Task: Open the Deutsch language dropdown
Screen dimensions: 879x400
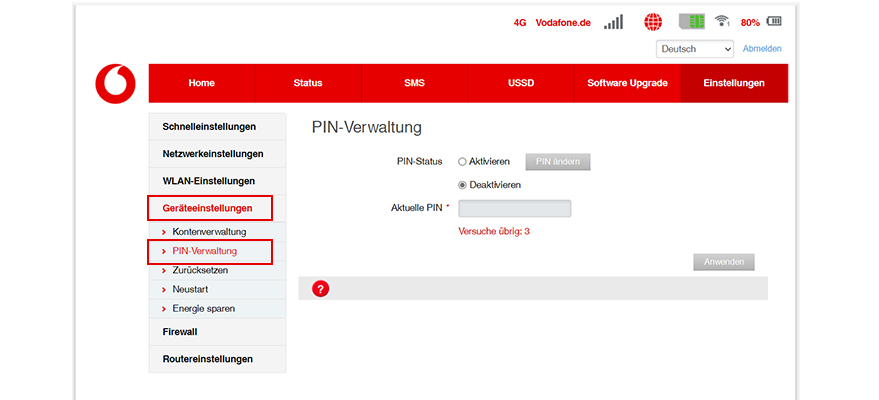Action: click(696, 49)
